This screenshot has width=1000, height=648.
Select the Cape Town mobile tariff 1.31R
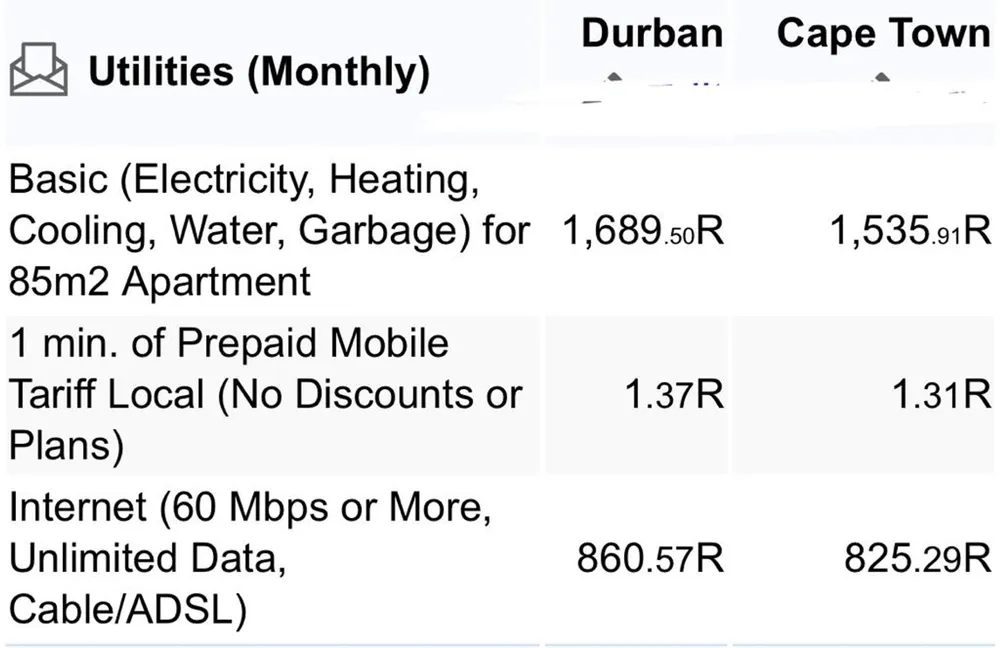[941, 394]
